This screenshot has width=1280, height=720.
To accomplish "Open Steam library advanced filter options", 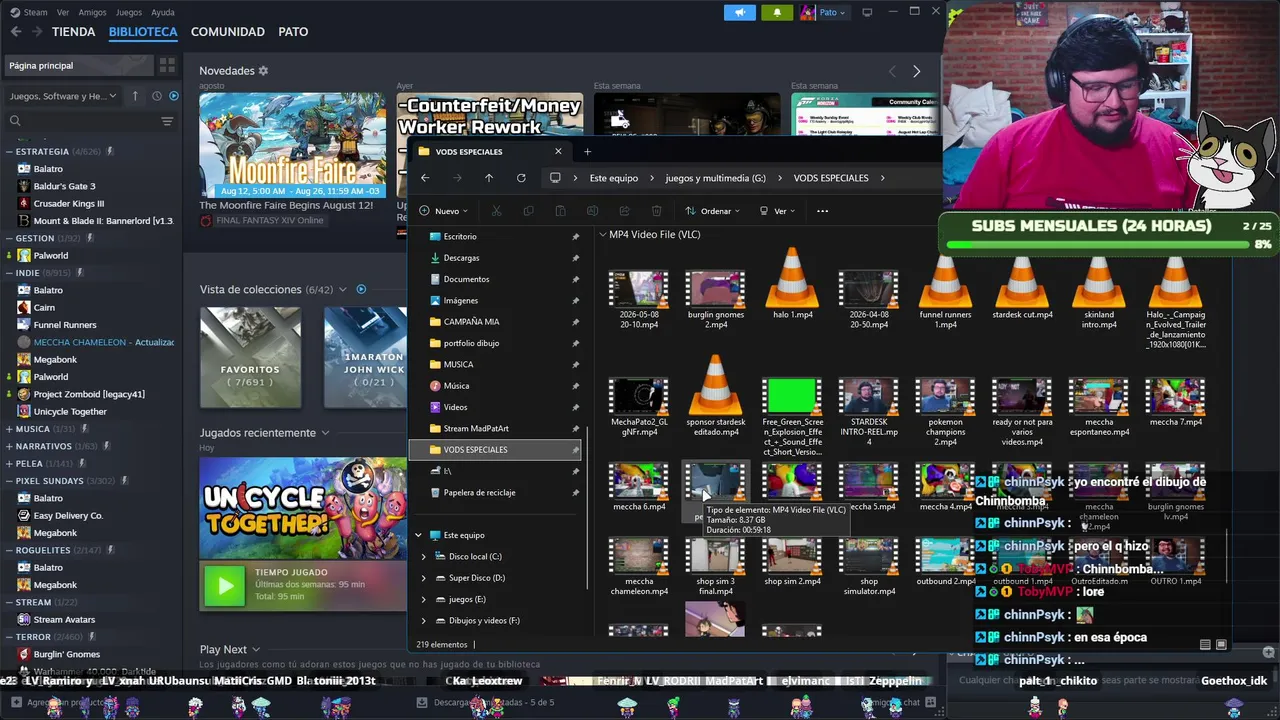I will pos(167,121).
